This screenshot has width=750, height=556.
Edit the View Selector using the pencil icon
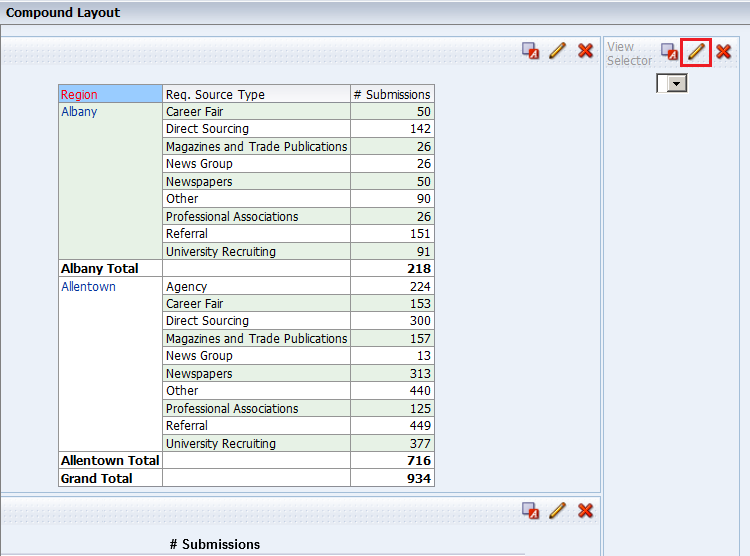click(x=696, y=51)
